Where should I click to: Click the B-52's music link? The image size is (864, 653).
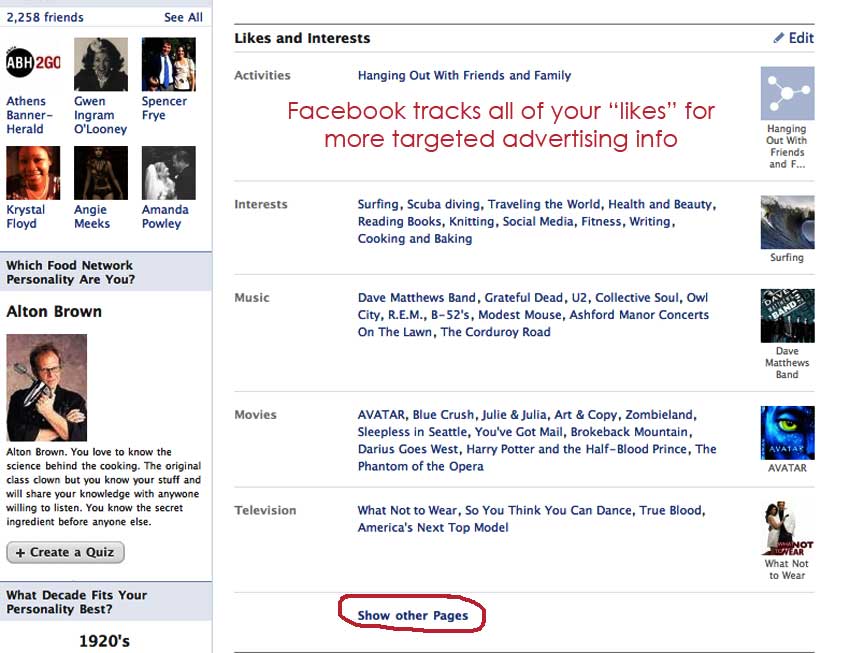450,315
